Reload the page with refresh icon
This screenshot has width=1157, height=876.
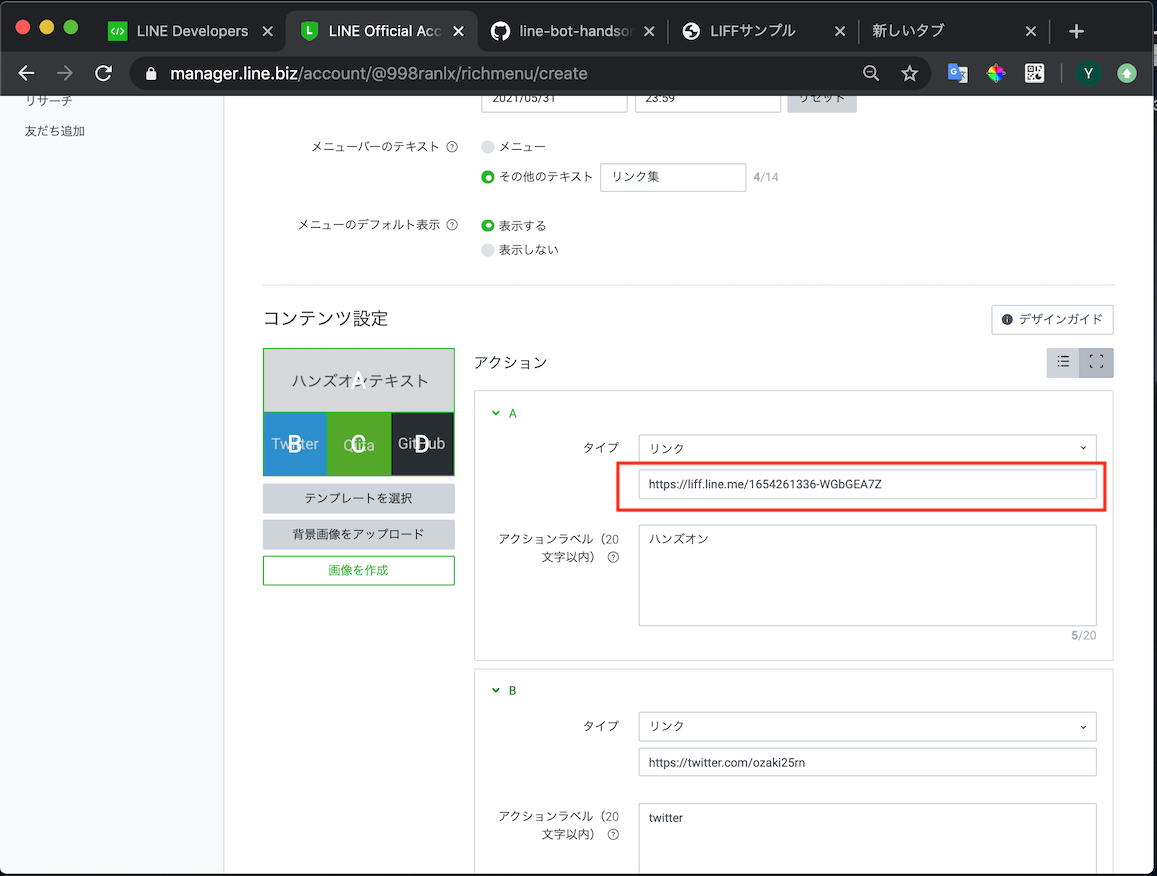point(103,73)
